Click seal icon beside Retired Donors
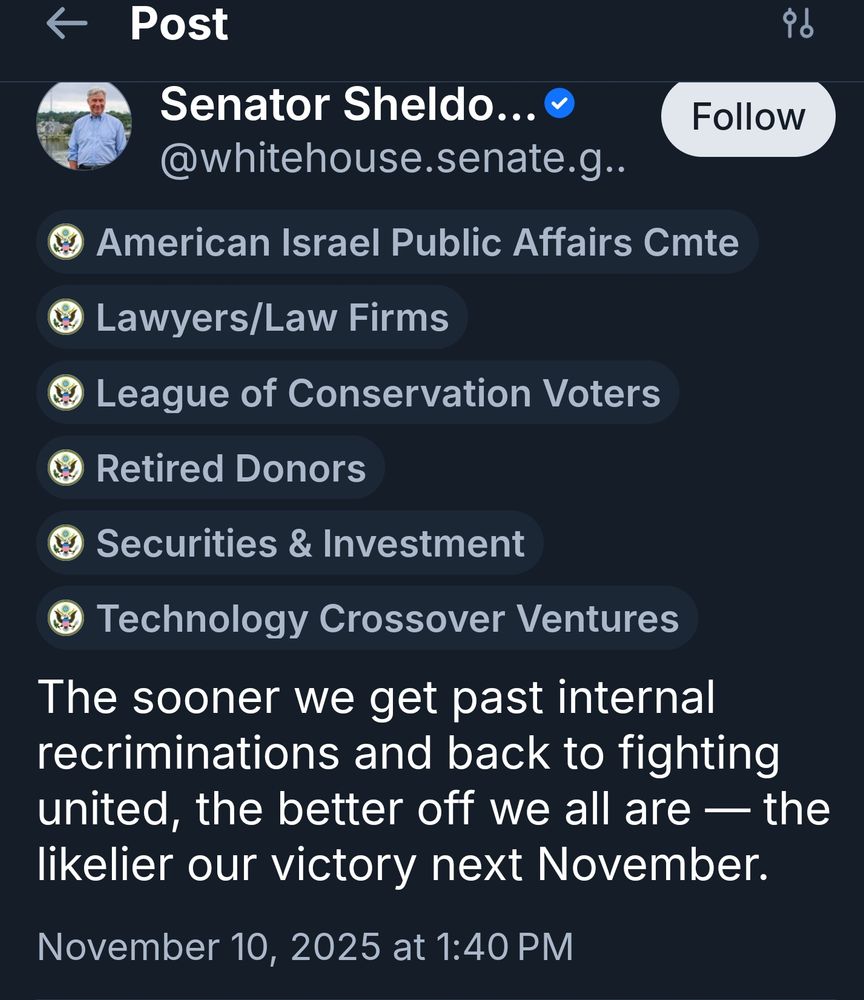Viewport: 864px width, 1000px height. click(66, 468)
